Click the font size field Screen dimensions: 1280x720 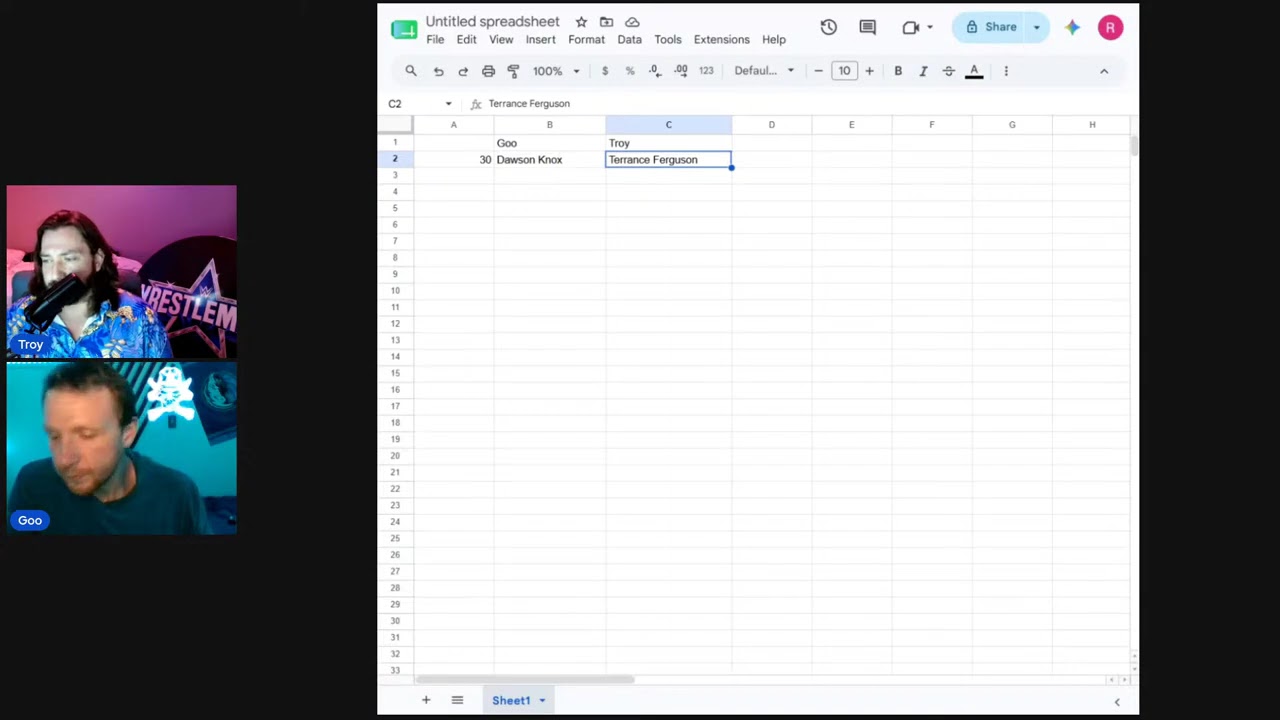click(x=844, y=71)
